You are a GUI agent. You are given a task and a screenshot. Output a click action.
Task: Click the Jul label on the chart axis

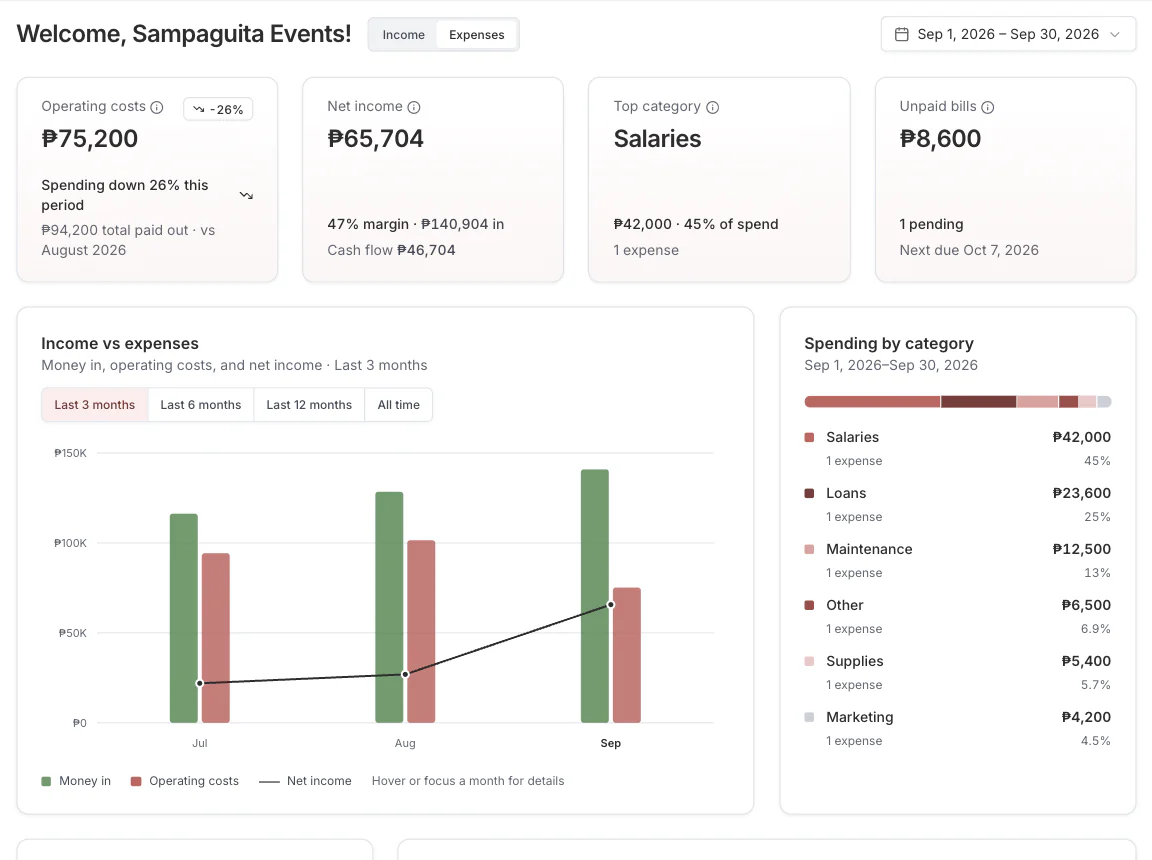(200, 743)
